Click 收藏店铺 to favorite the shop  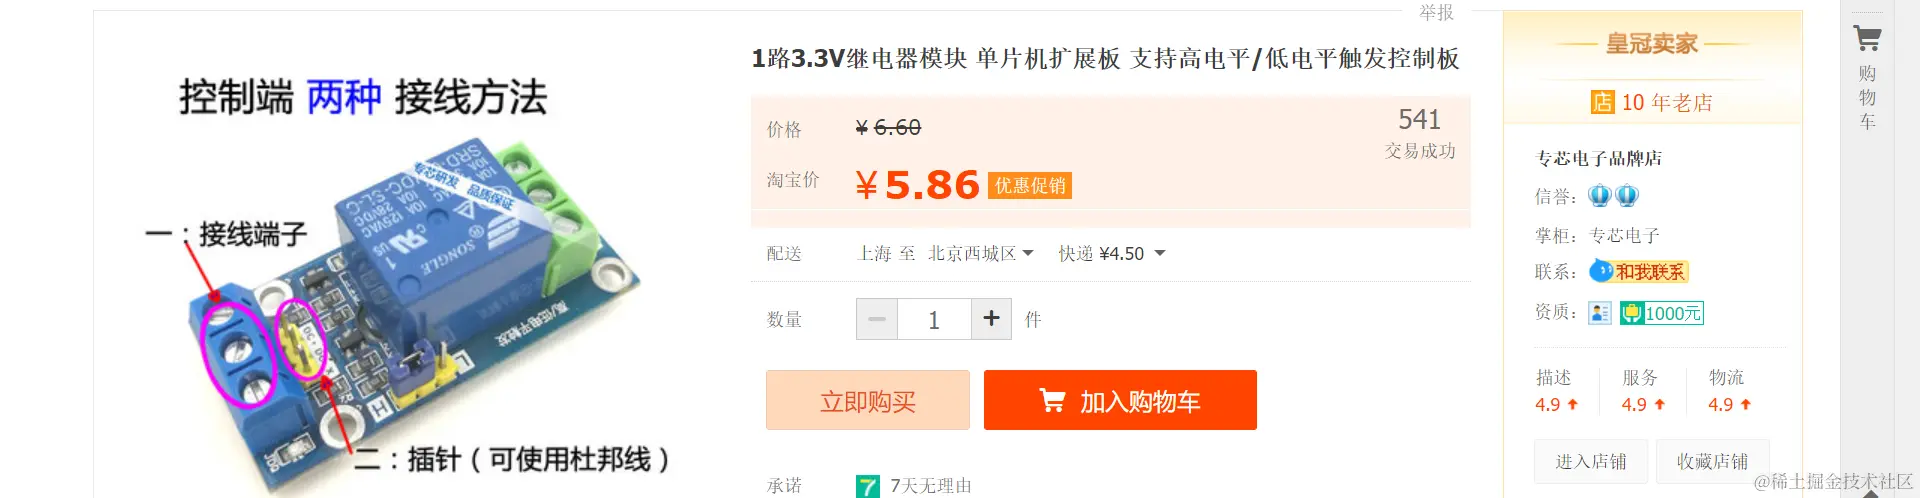click(1712, 461)
